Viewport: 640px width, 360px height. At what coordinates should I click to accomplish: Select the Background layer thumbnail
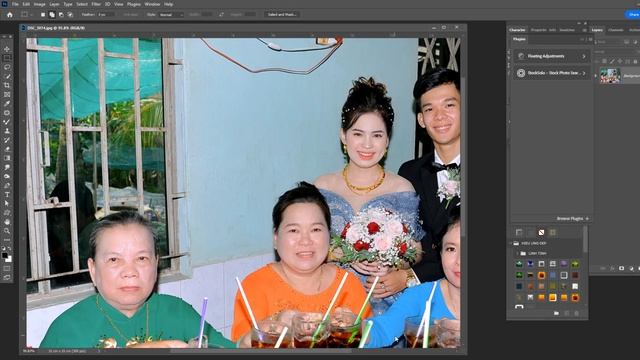tap(610, 76)
